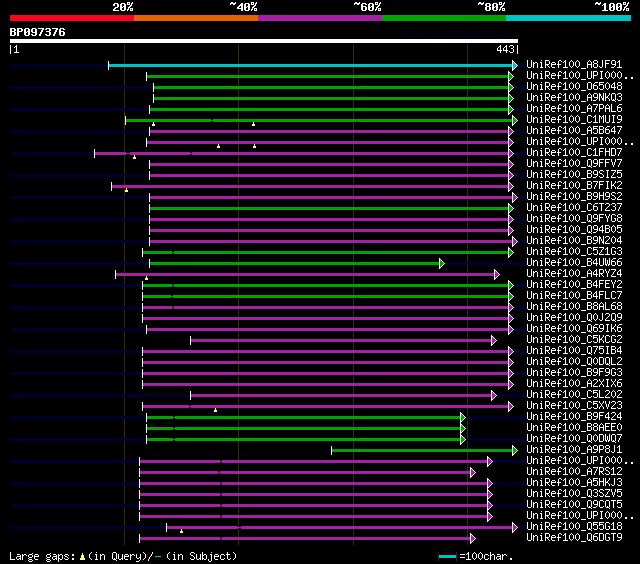Screen dimensions: 640x564
Task: Click the yellow gap marker in the Large gaps legend
Action: point(82,557)
